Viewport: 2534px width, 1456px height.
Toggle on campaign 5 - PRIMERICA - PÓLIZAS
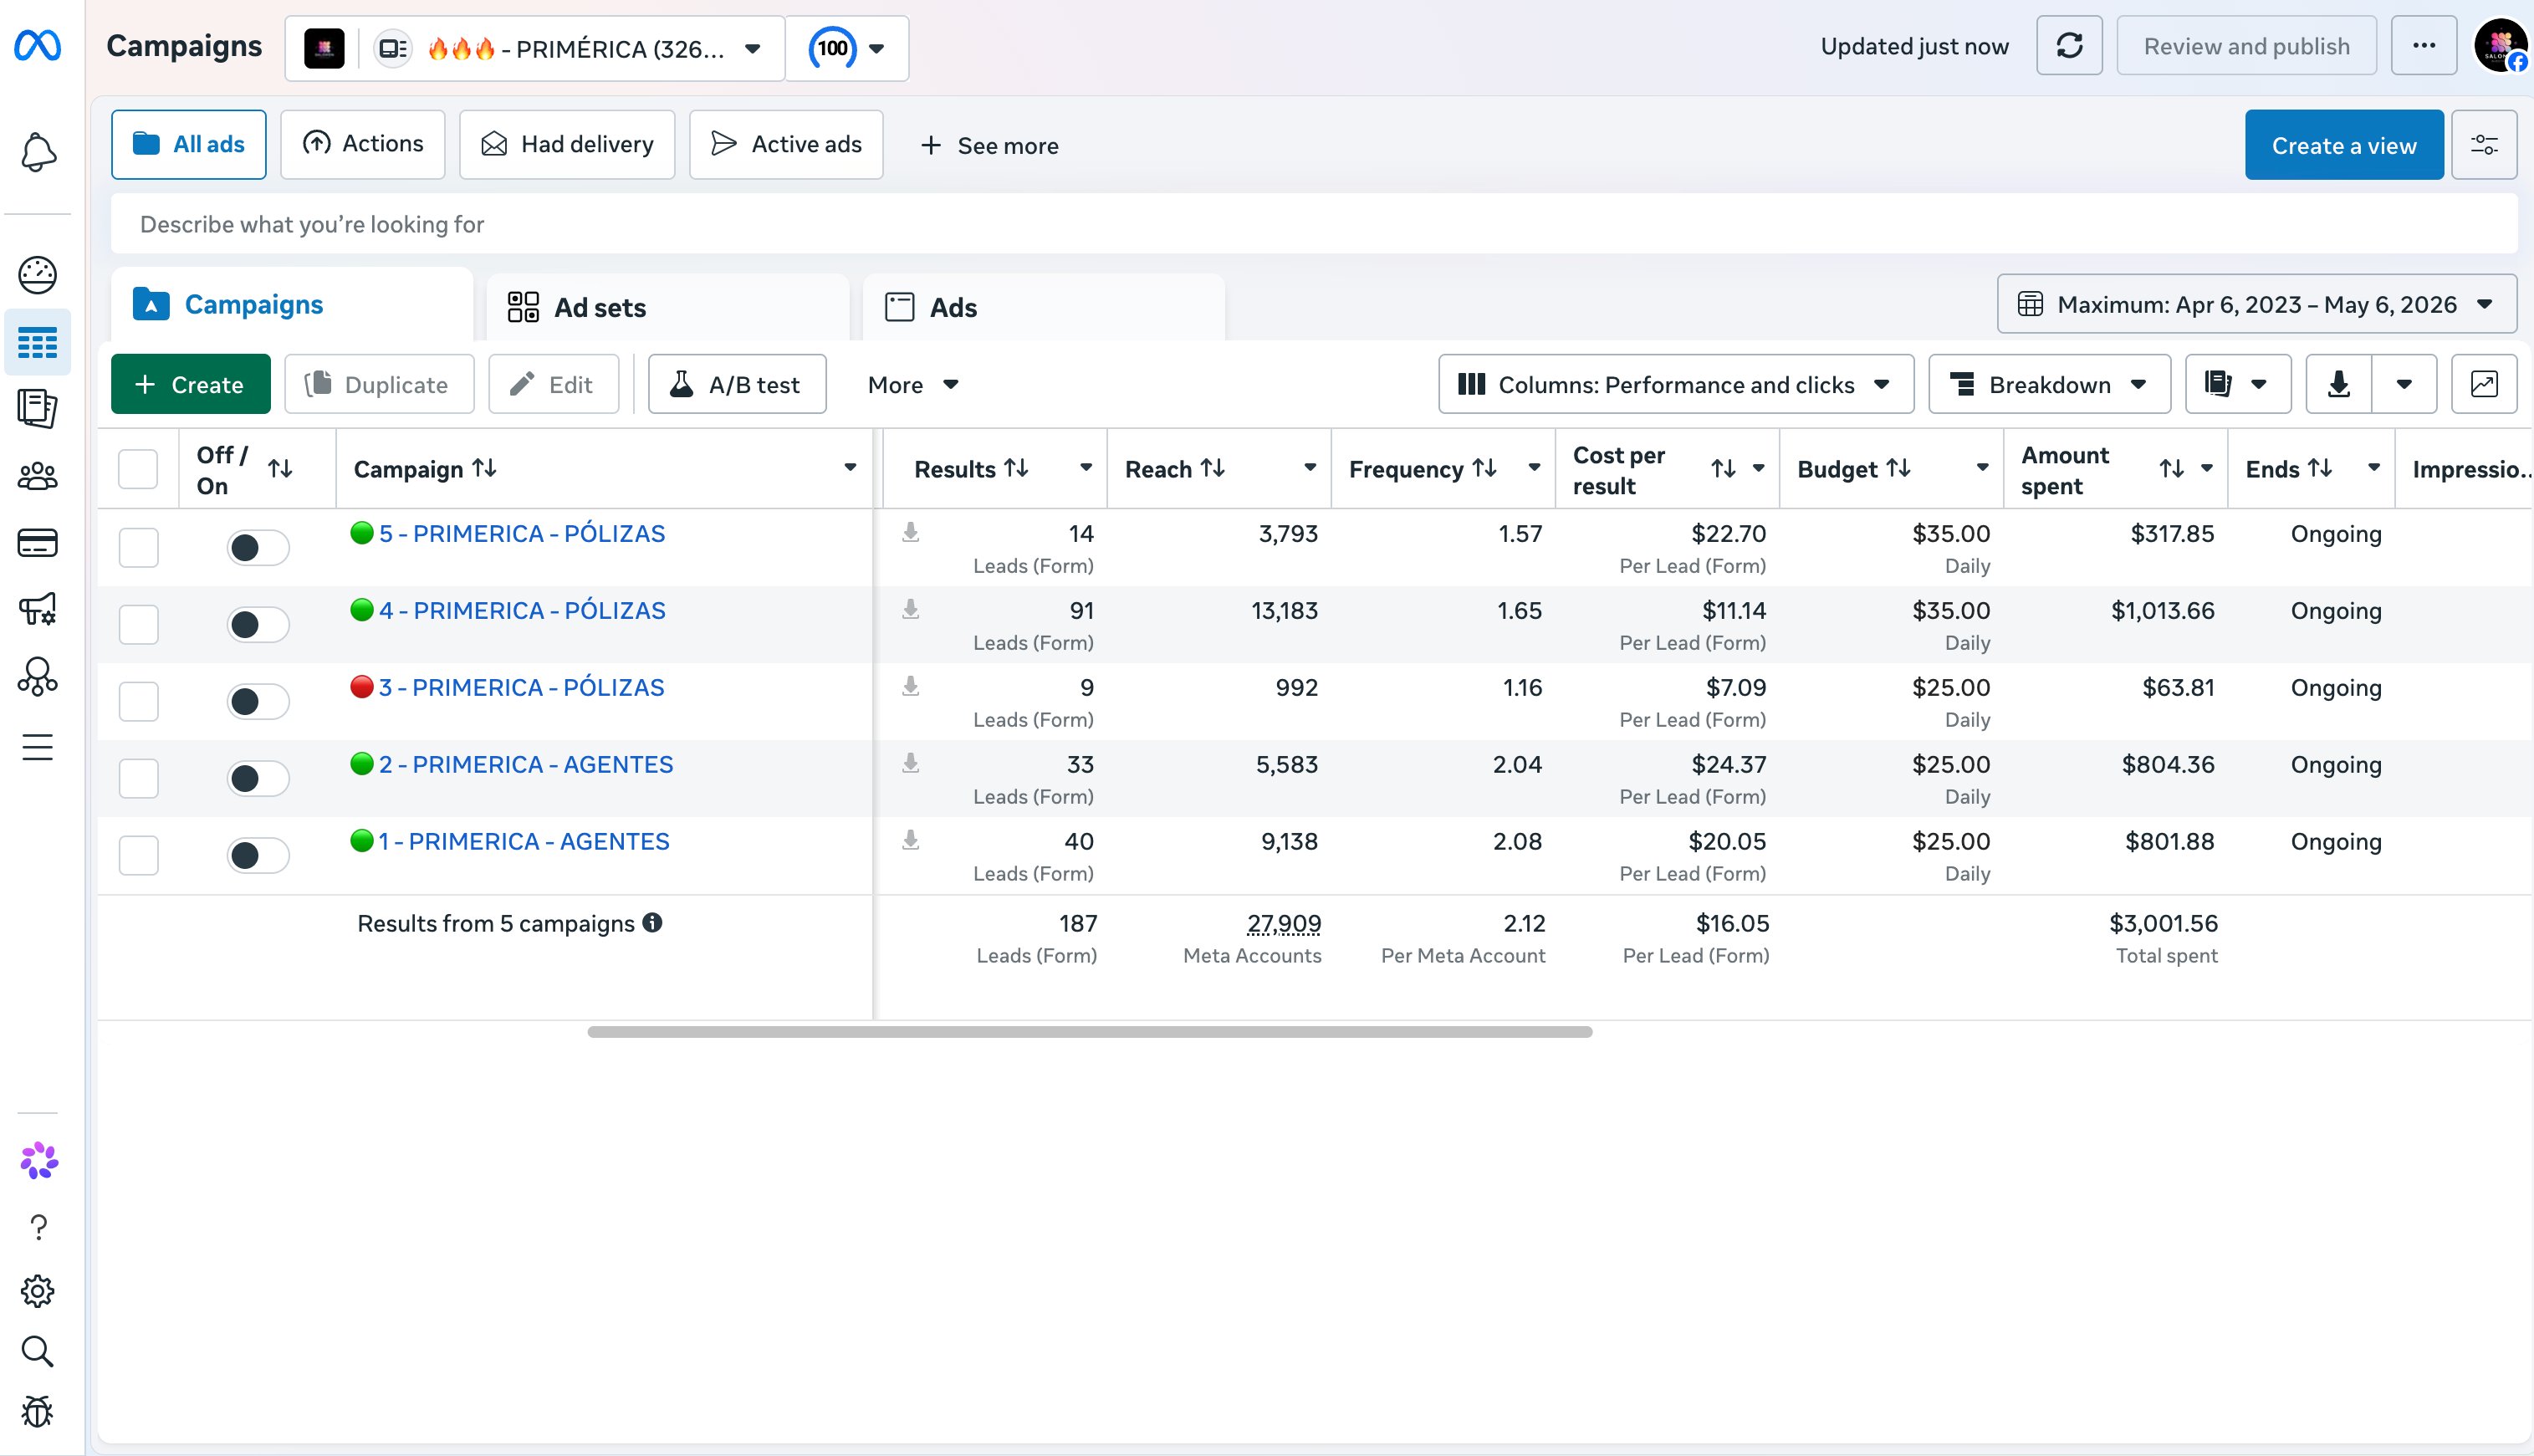tap(258, 547)
